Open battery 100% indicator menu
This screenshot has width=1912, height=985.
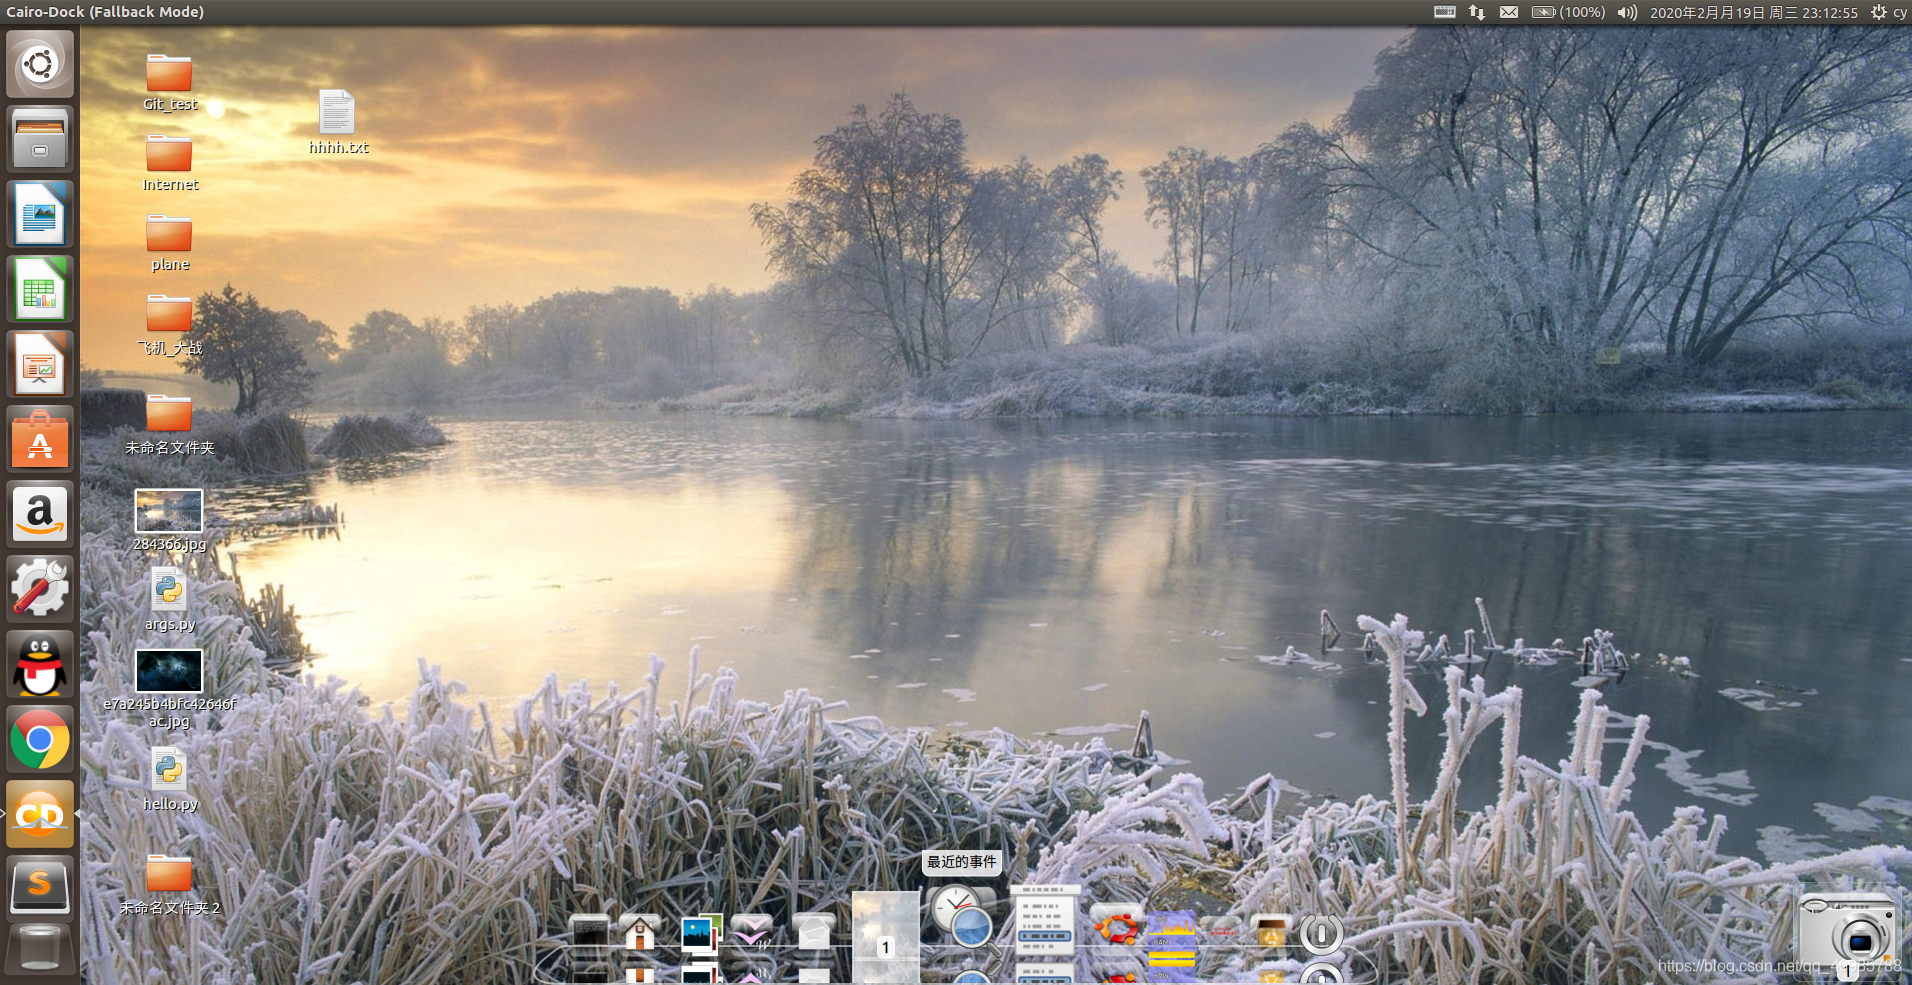1568,12
